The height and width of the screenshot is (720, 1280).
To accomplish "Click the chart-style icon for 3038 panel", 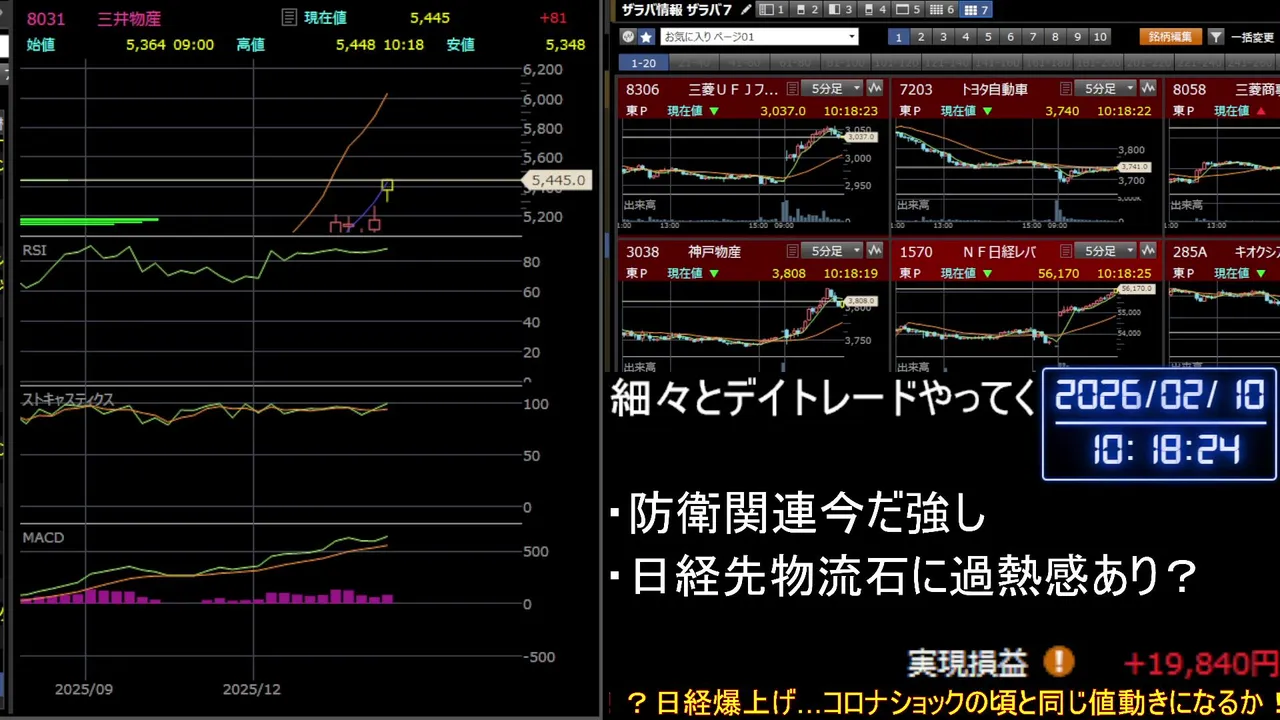I will tap(876, 252).
